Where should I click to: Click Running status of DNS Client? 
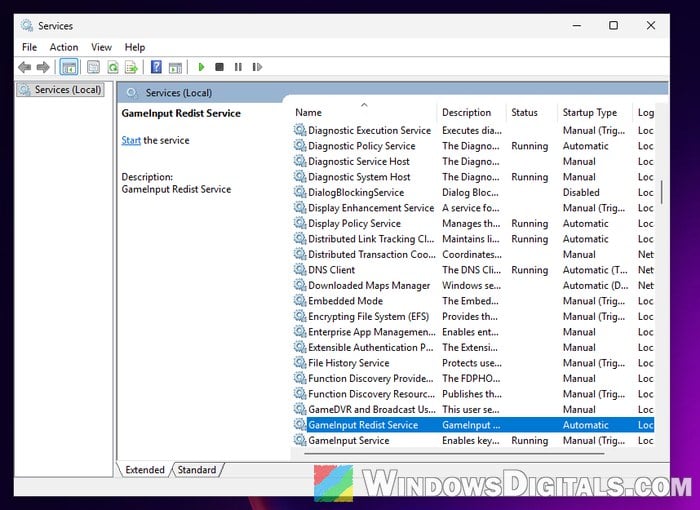coord(529,270)
